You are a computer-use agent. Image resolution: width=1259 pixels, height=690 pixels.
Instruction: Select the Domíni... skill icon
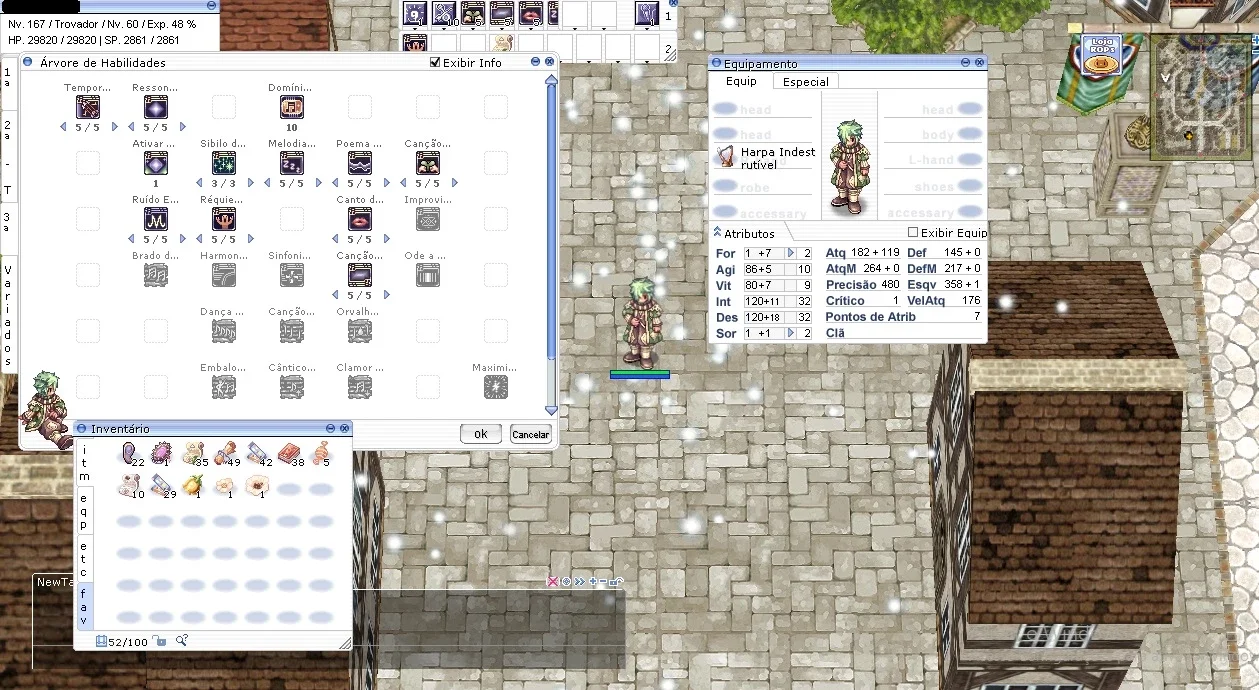click(x=291, y=107)
